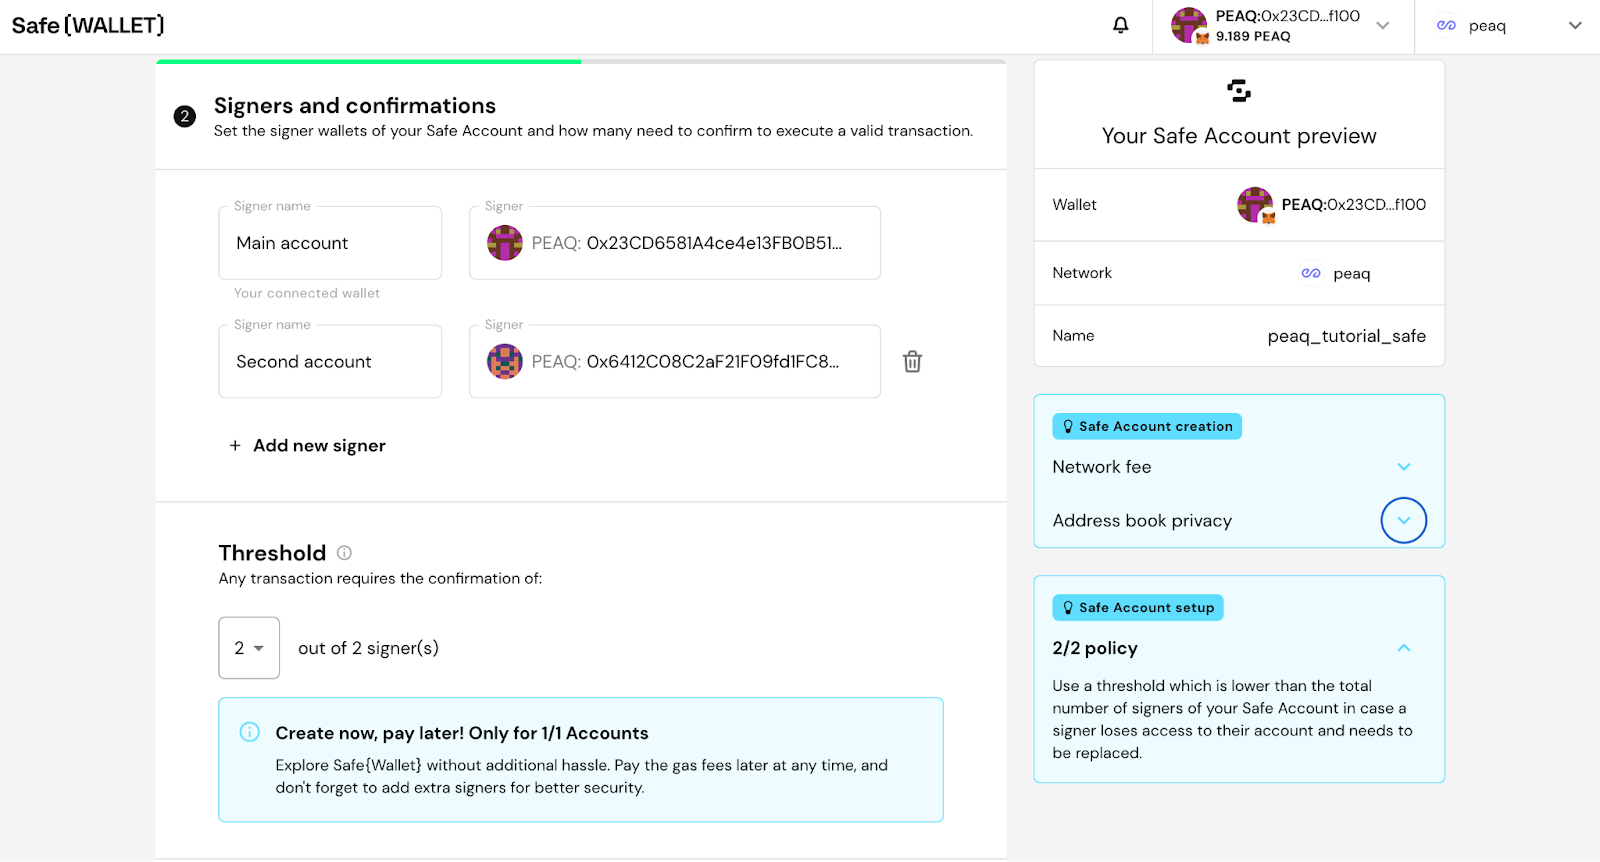
Task: Click the first signer address field
Action: tap(675, 243)
